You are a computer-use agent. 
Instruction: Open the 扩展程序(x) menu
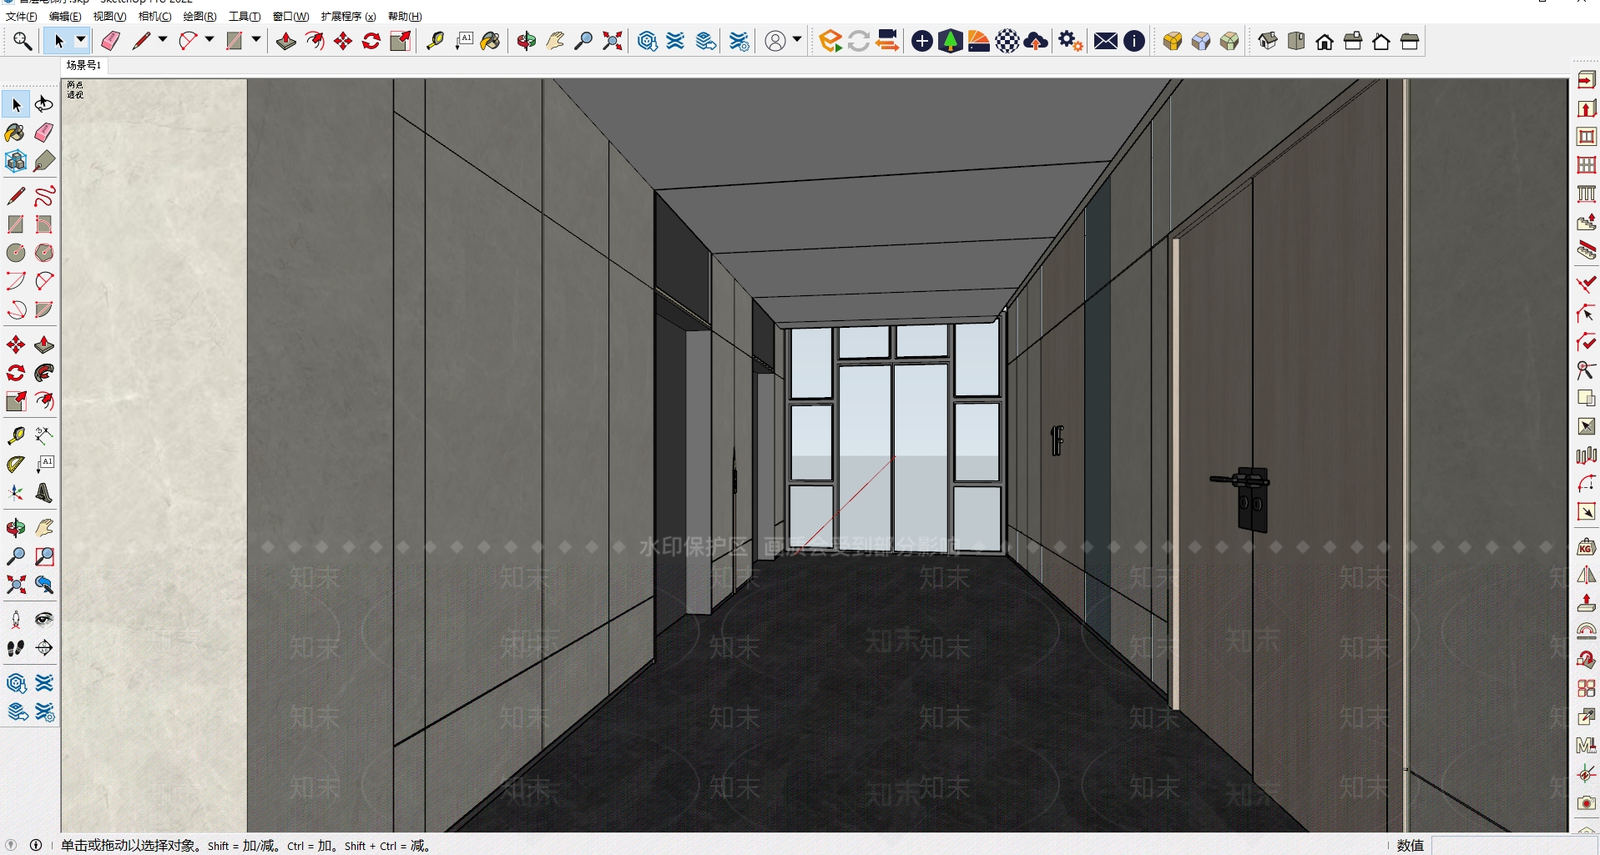348,16
